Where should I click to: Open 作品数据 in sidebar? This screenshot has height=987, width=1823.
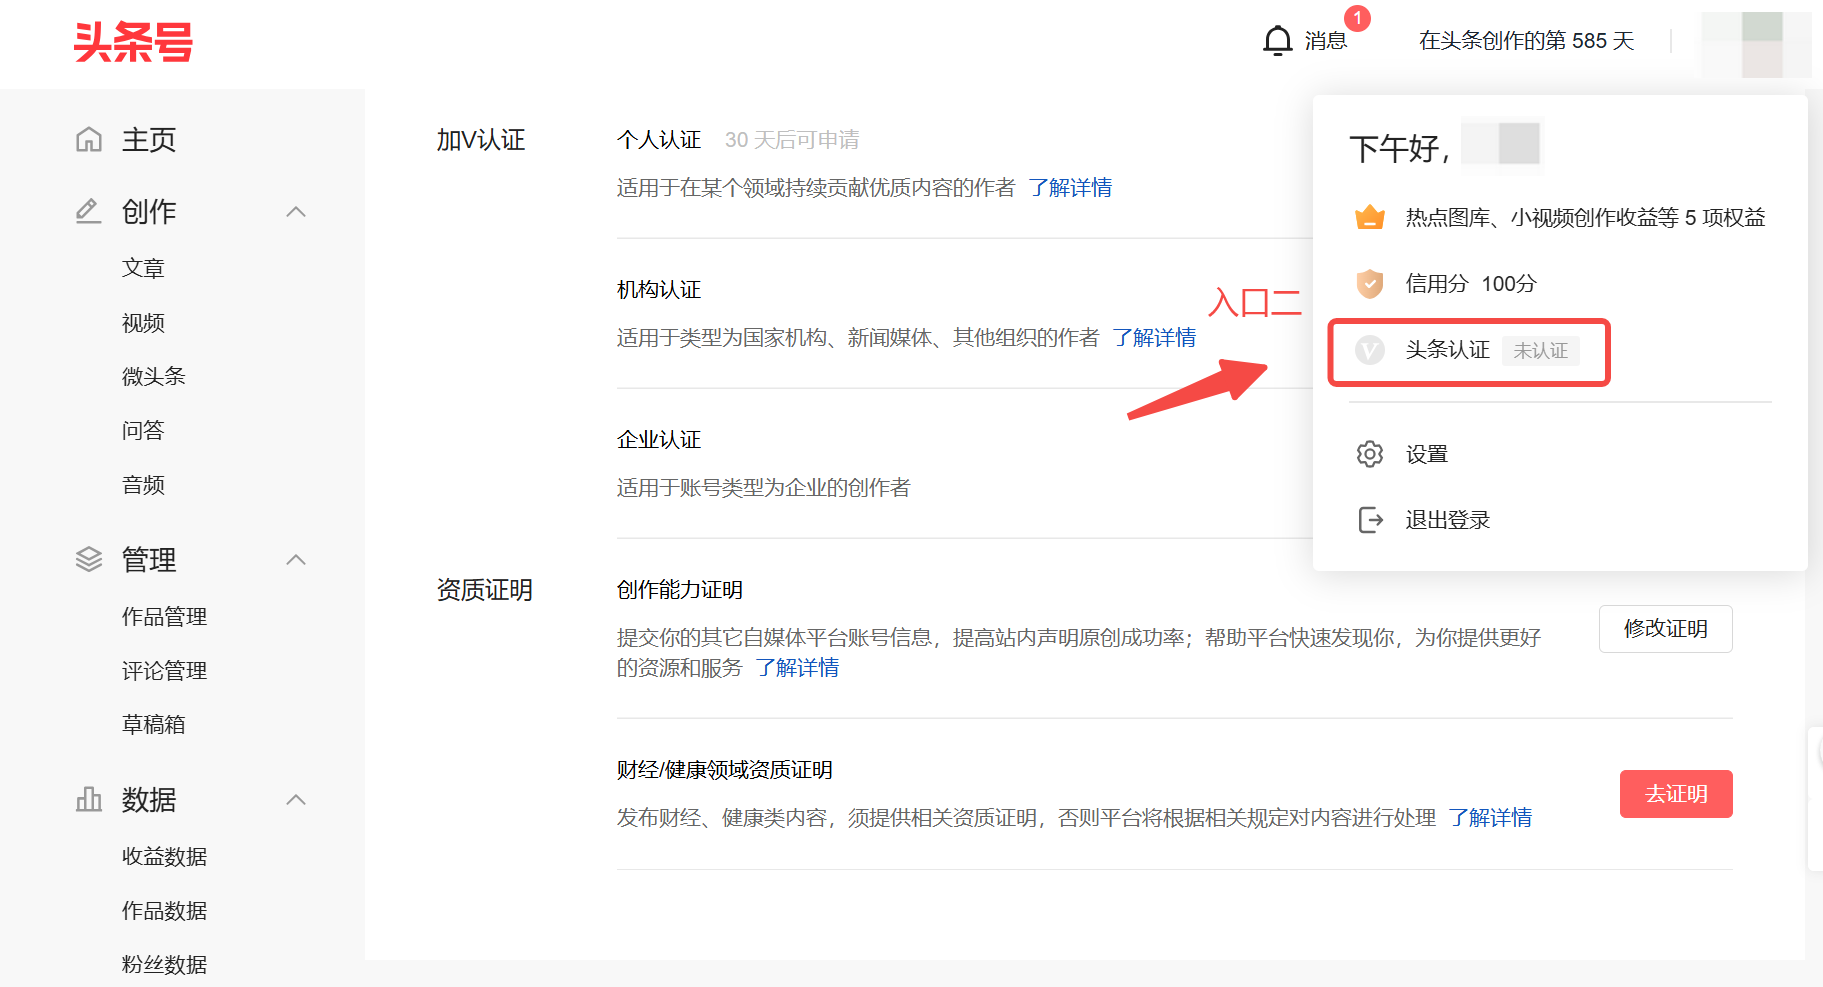click(164, 911)
